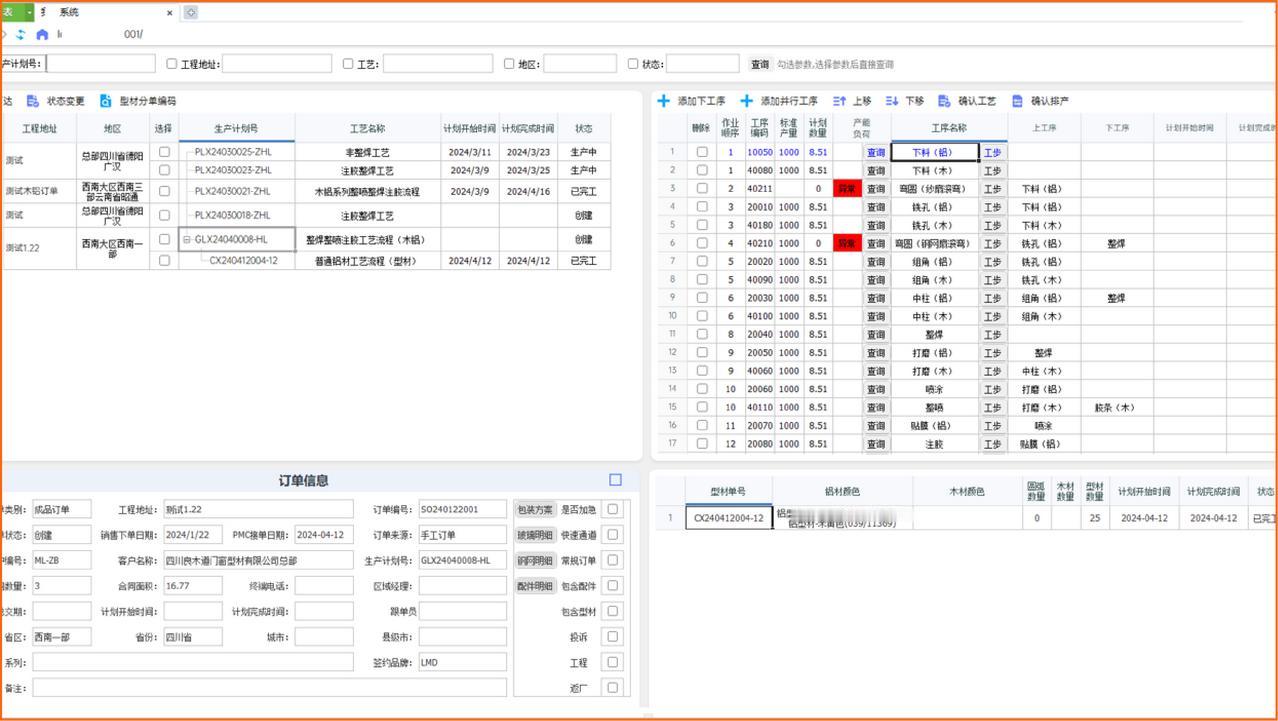Screen dimensions: 1278x721
Task: Click the CX240412004-12 cell in bottom table
Action: tap(729, 518)
